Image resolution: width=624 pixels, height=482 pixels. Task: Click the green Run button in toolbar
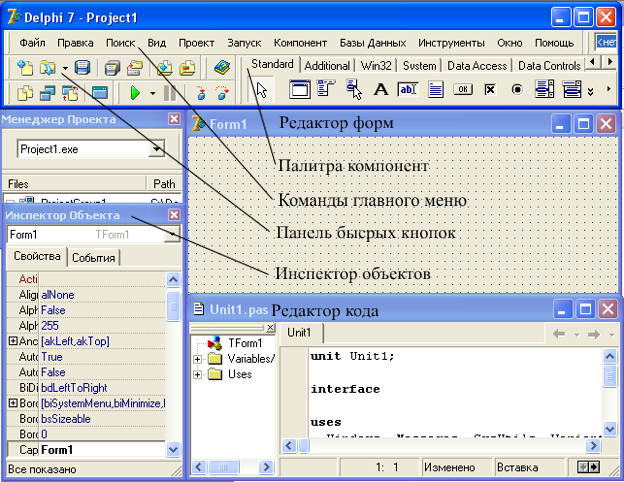(x=135, y=93)
